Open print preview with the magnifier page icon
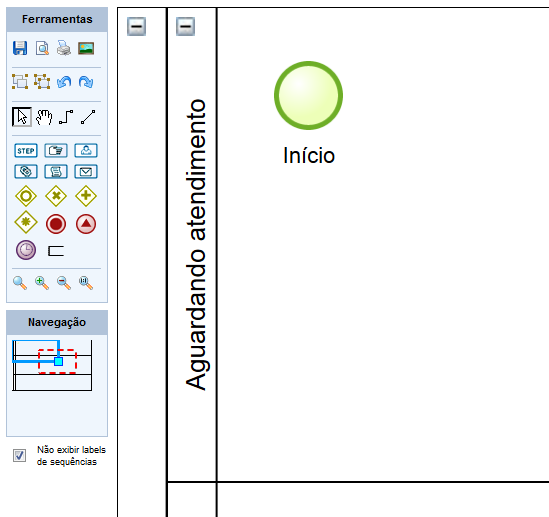This screenshot has width=549, height=517. tap(42, 48)
